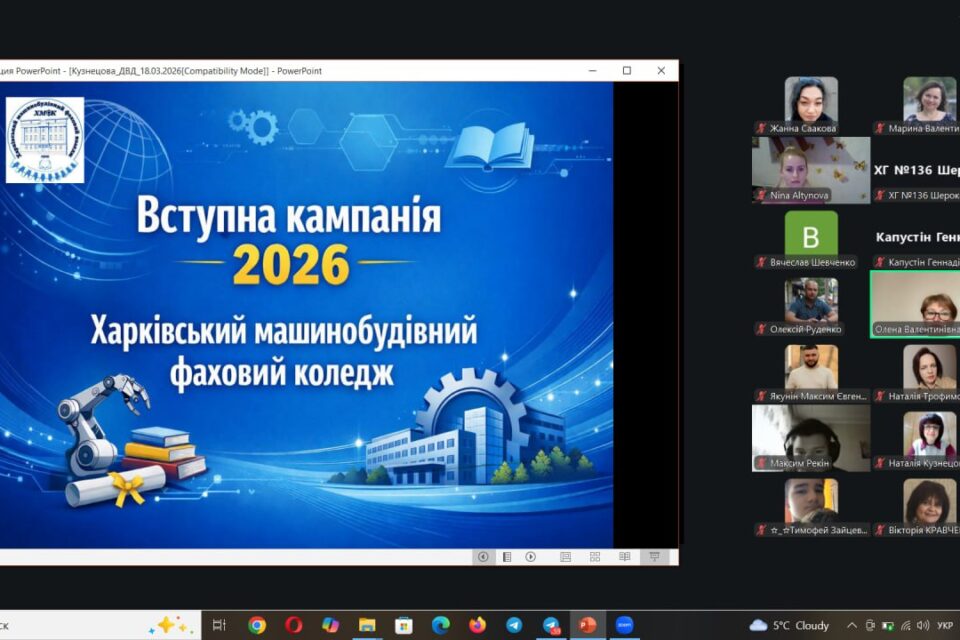Switch PowerPoint to Normal view

566,557
